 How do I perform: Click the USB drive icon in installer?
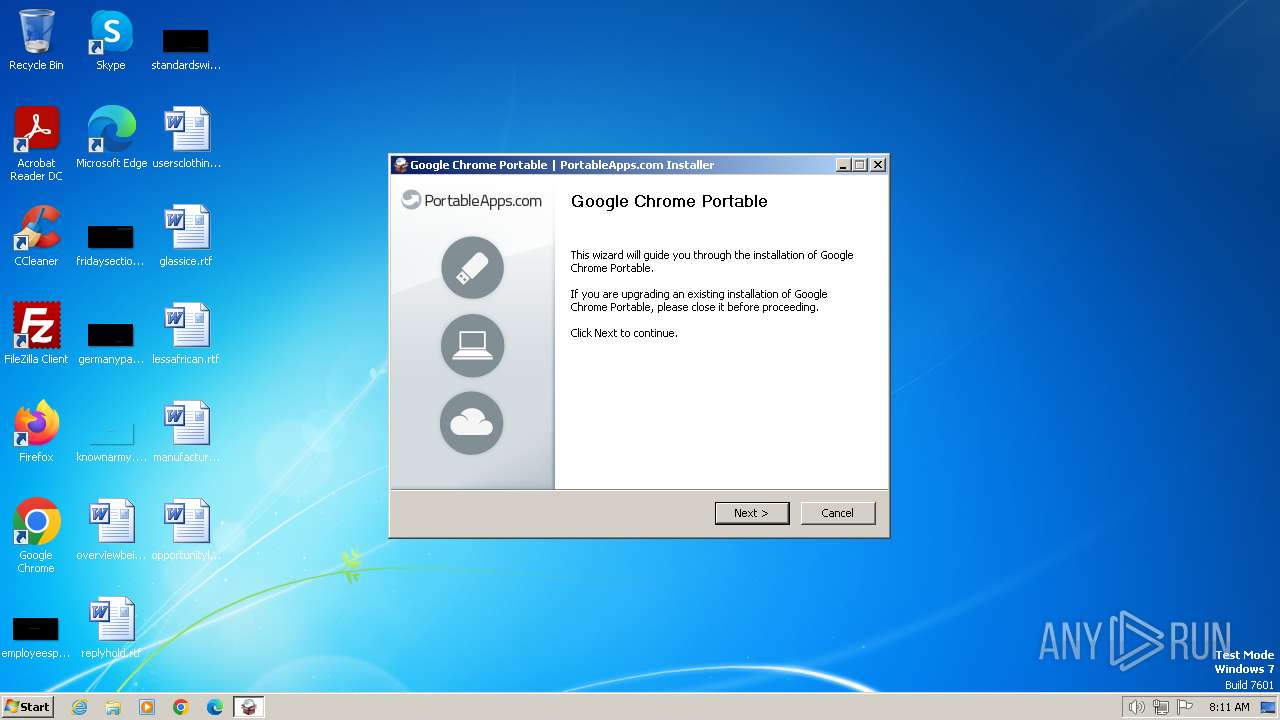(473, 268)
